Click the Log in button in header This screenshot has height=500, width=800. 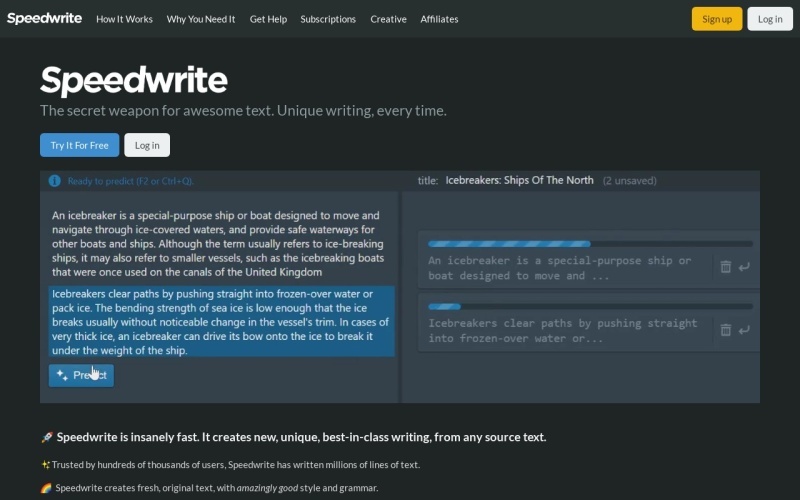pyautogui.click(x=770, y=19)
